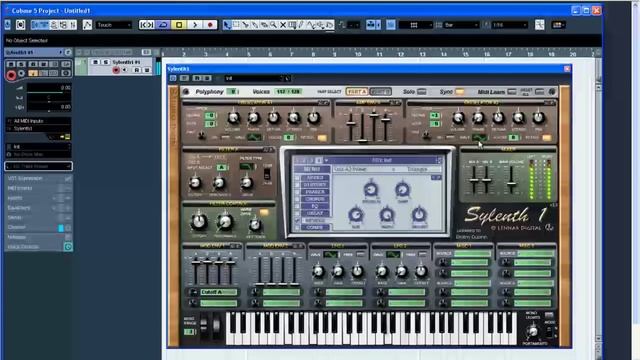Click the Play button in the toolbar

(x=195, y=25)
